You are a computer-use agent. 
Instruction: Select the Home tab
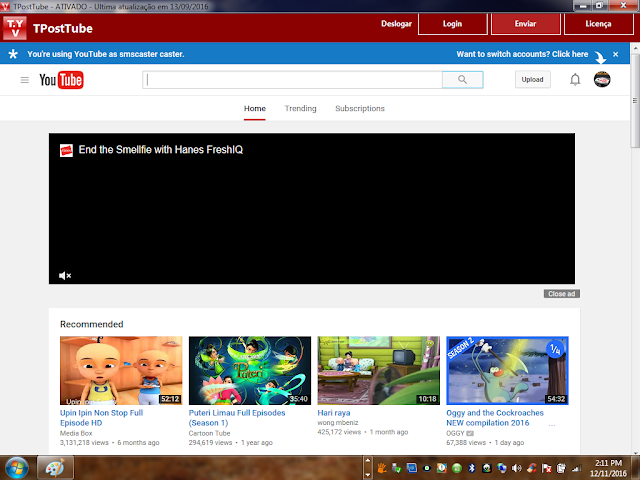point(255,109)
